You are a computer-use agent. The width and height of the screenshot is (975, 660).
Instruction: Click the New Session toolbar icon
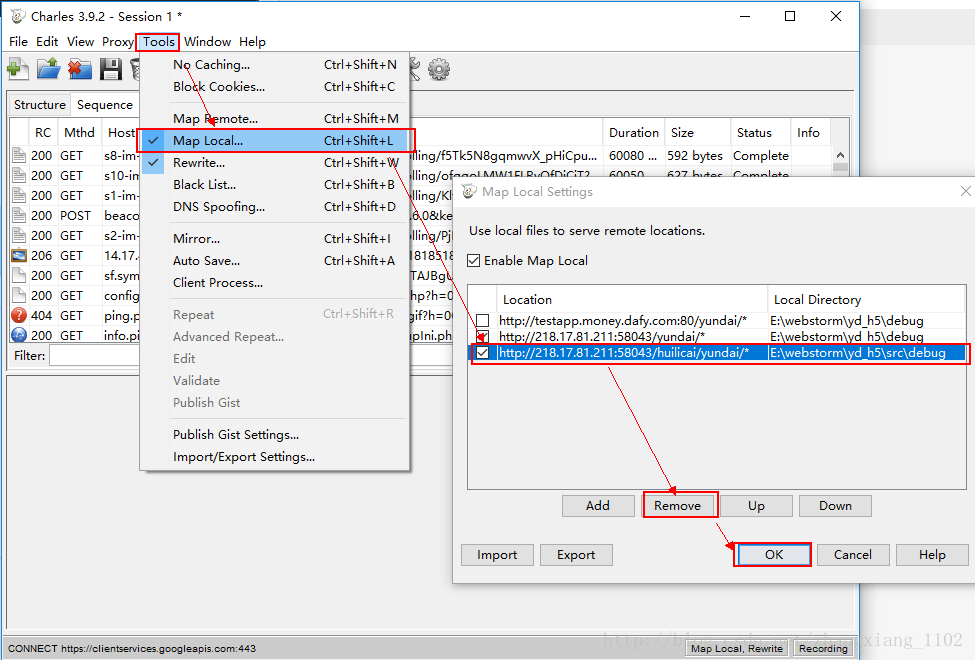pos(18,68)
